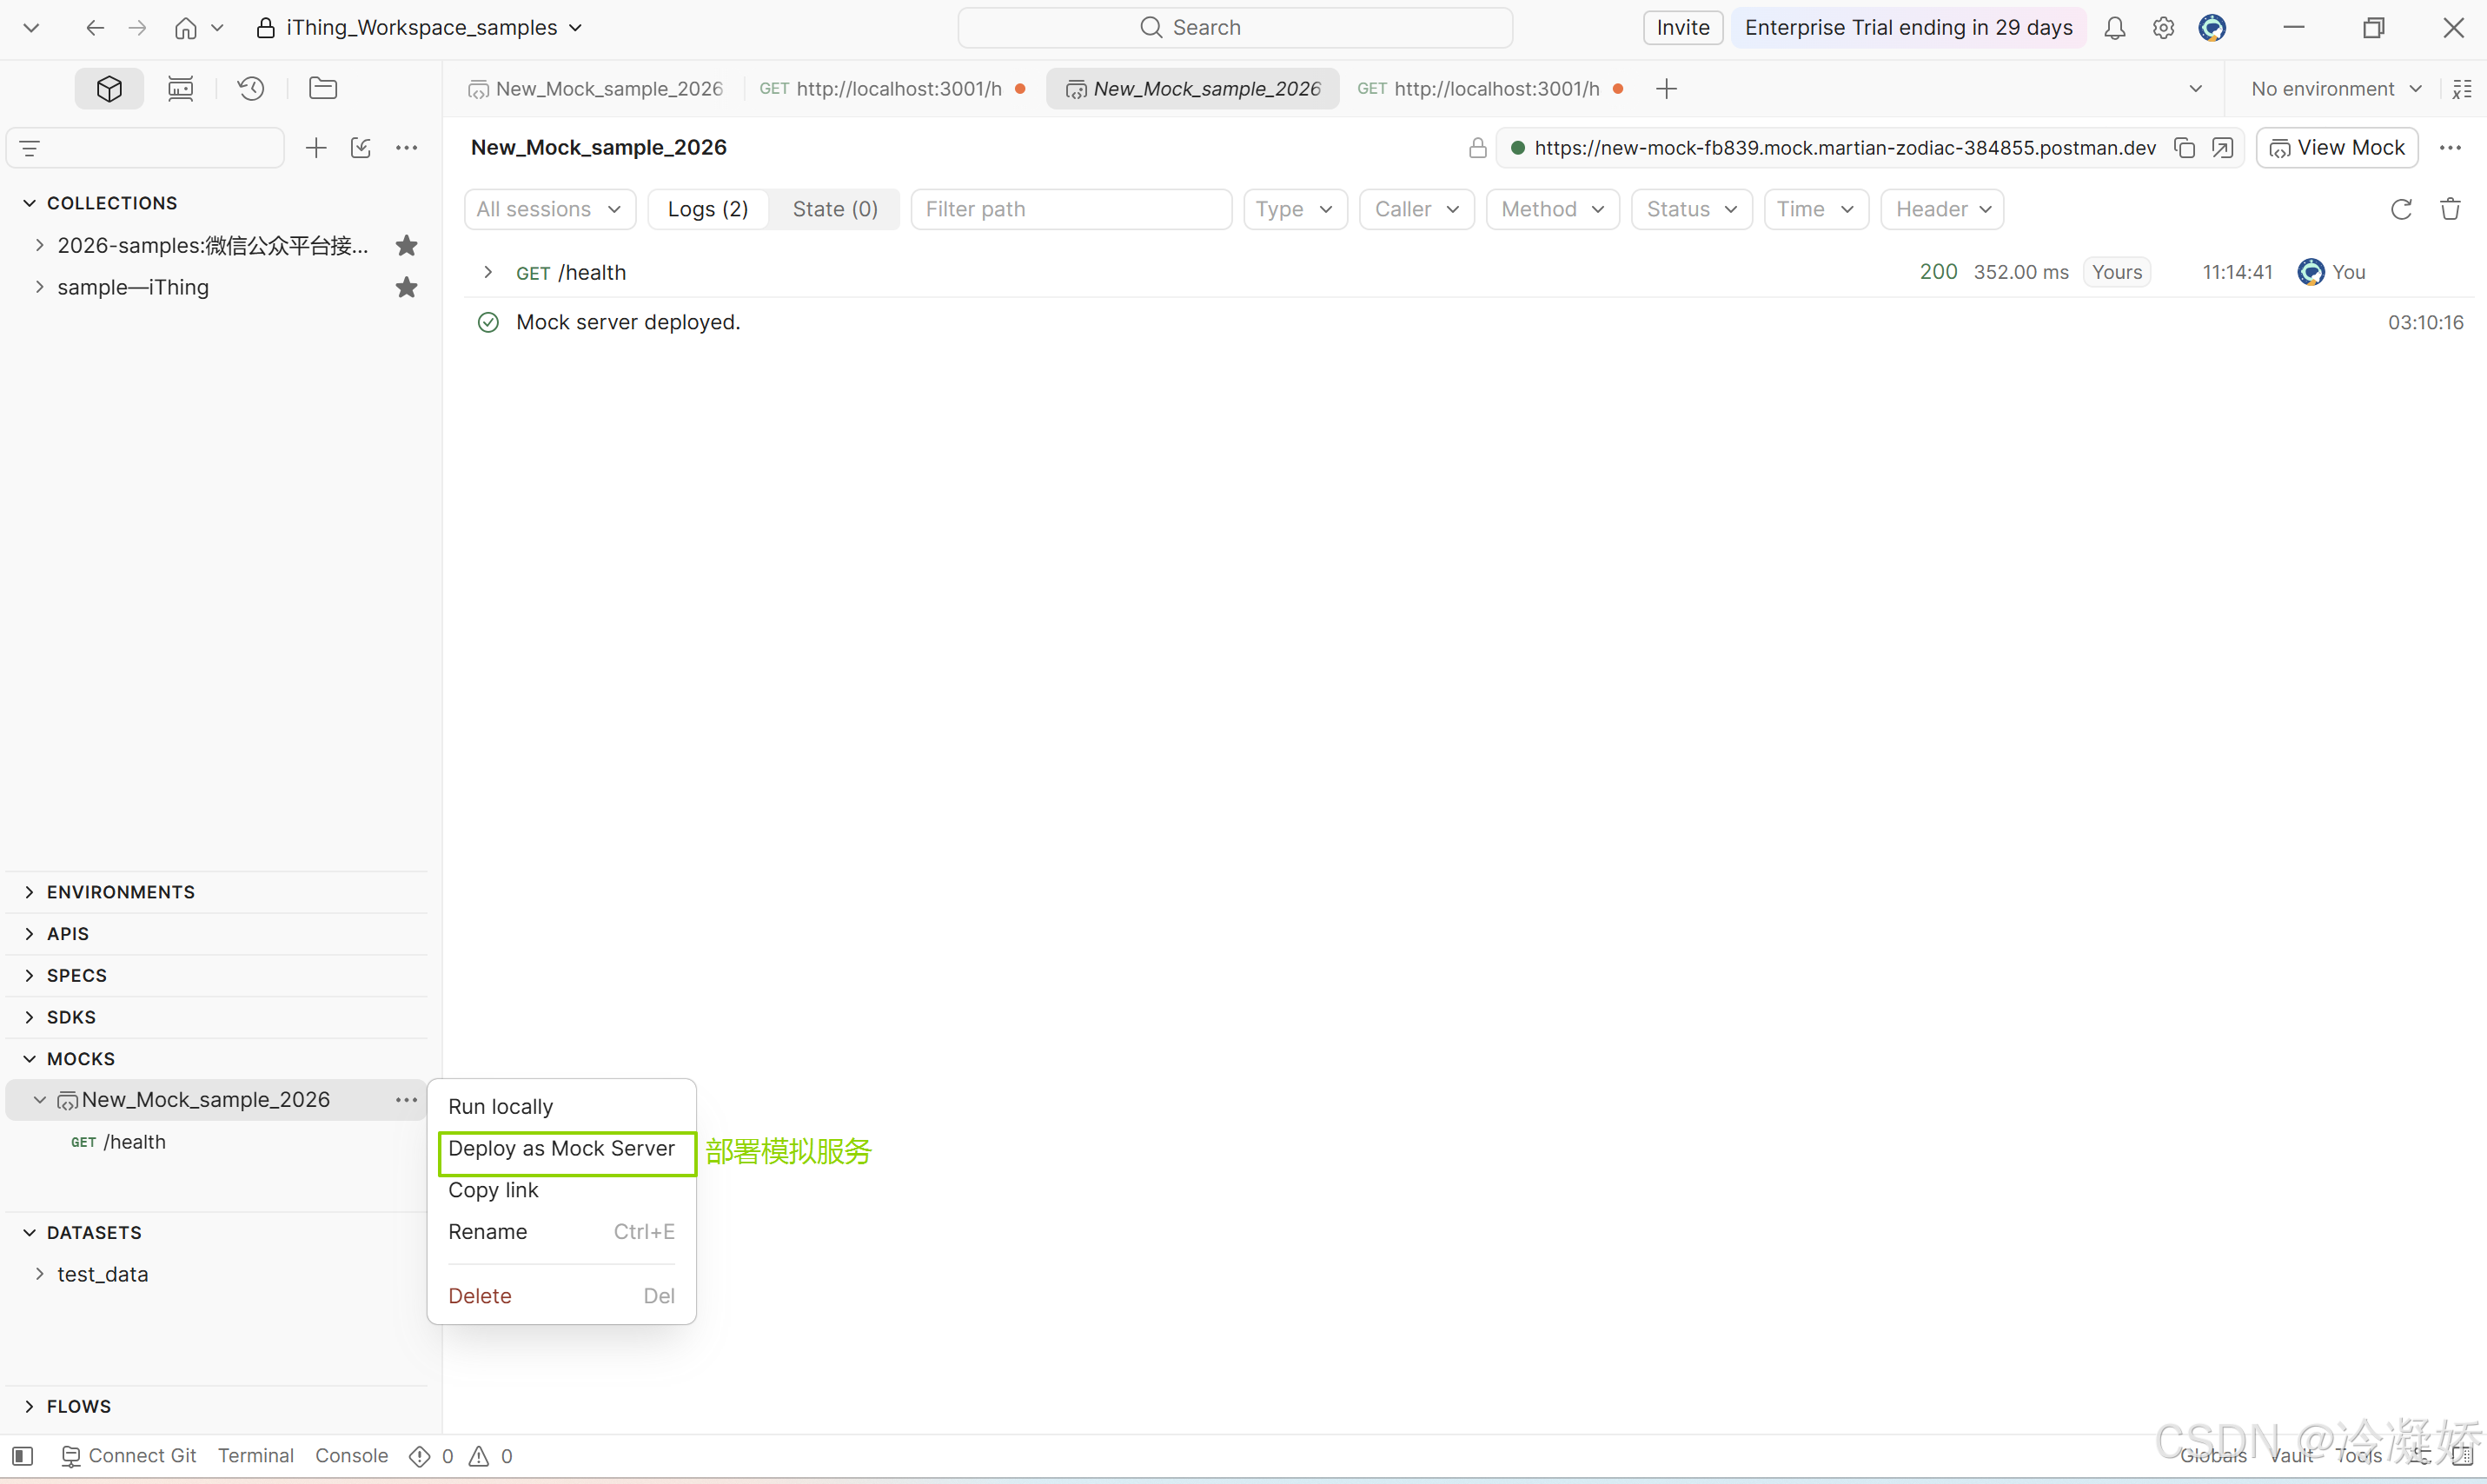Screen dimensions: 2487x1484
Task: Click the View Mock button
Action: coord(2336,148)
